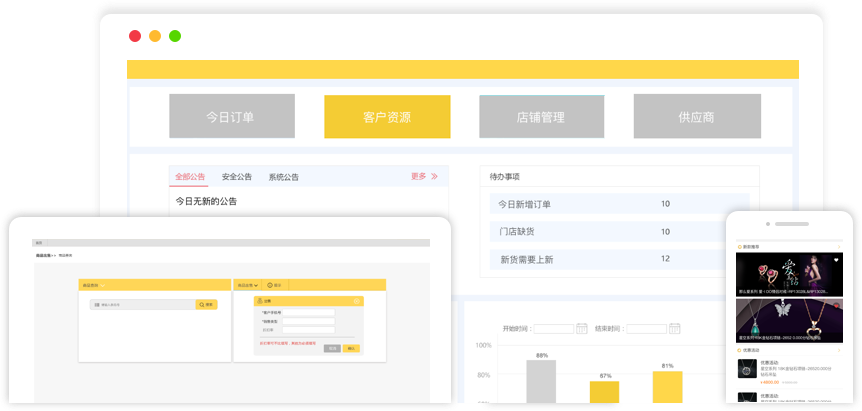Switch to the 安全公告 tab
This screenshot has height=411, width=862.
[237, 177]
